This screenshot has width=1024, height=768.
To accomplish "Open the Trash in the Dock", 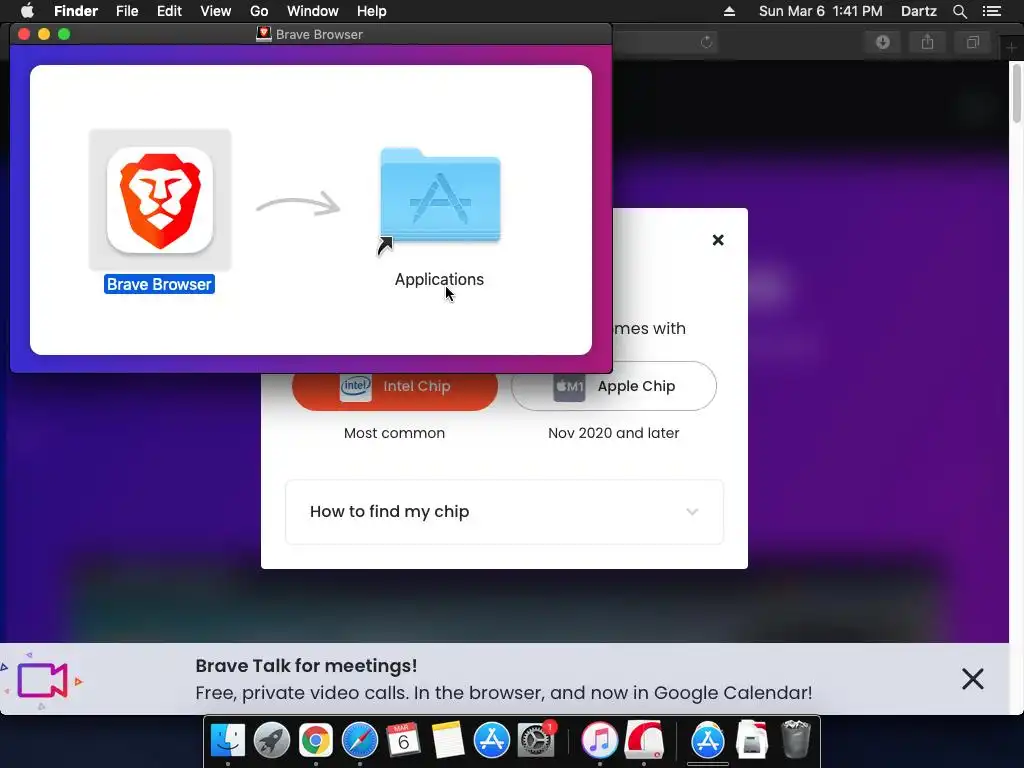I will pyautogui.click(x=796, y=739).
